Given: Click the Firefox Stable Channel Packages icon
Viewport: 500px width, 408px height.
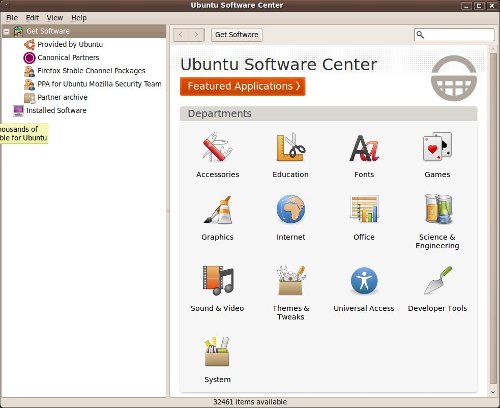Looking at the screenshot, I should click(x=29, y=71).
